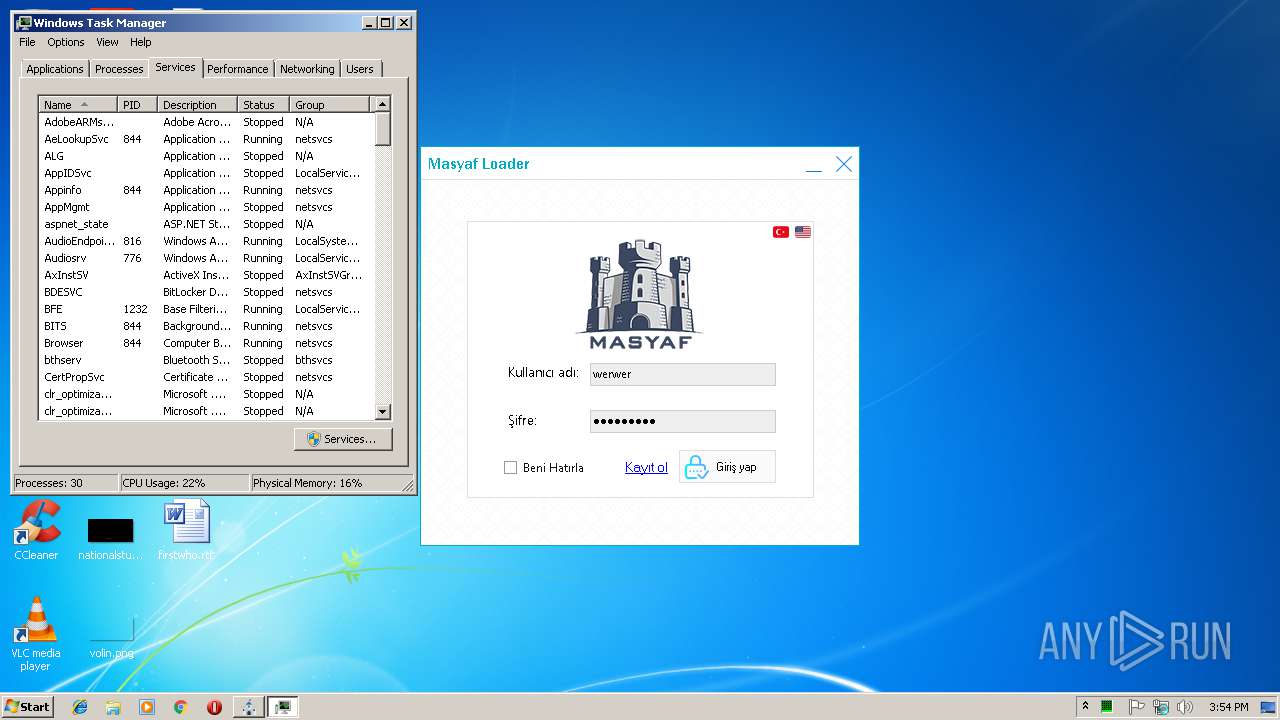This screenshot has width=1280, height=720.
Task: Select the aspnet_state service row
Action: point(206,224)
